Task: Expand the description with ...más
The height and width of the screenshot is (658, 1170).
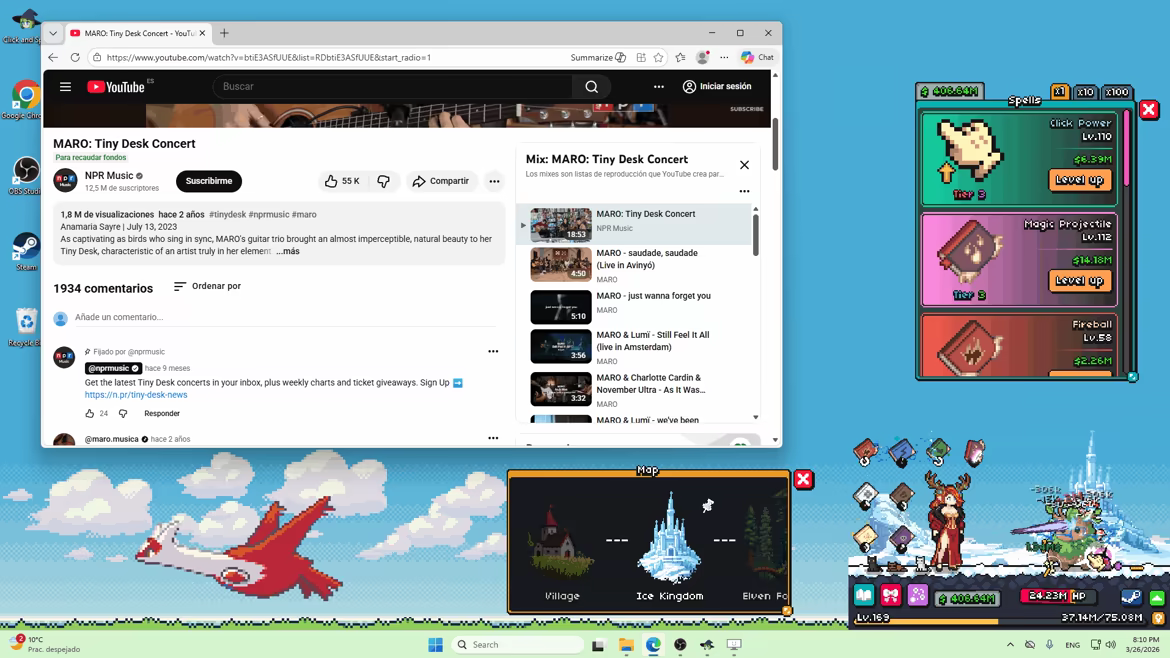Action: click(x=288, y=251)
